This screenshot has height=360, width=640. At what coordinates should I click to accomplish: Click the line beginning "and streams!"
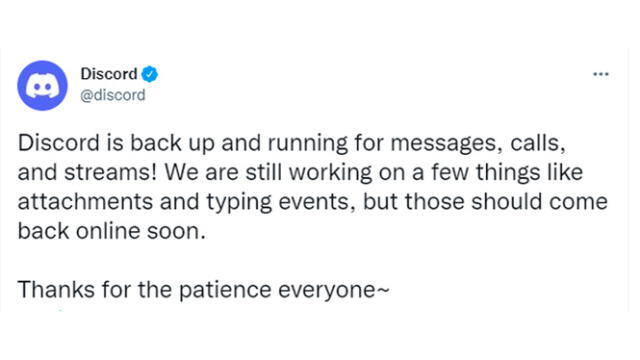pyautogui.click(x=300, y=172)
